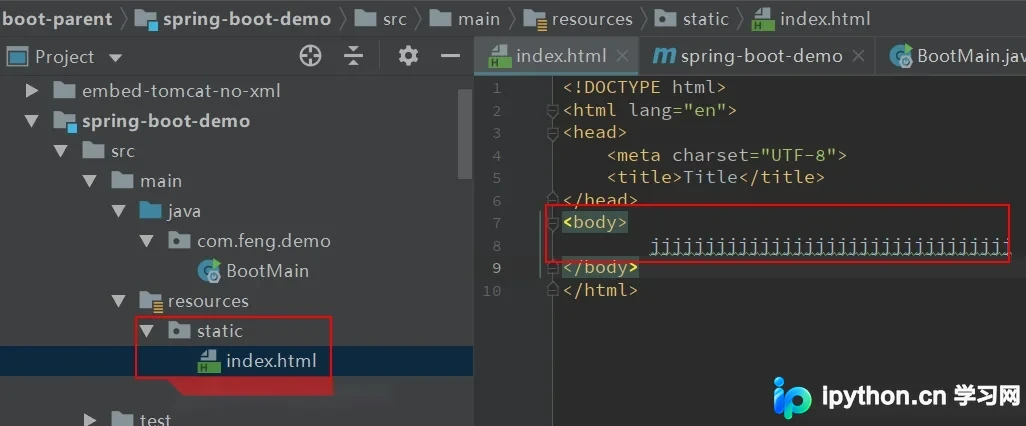Click the java source folder icon
1026x426 pixels.
point(151,211)
